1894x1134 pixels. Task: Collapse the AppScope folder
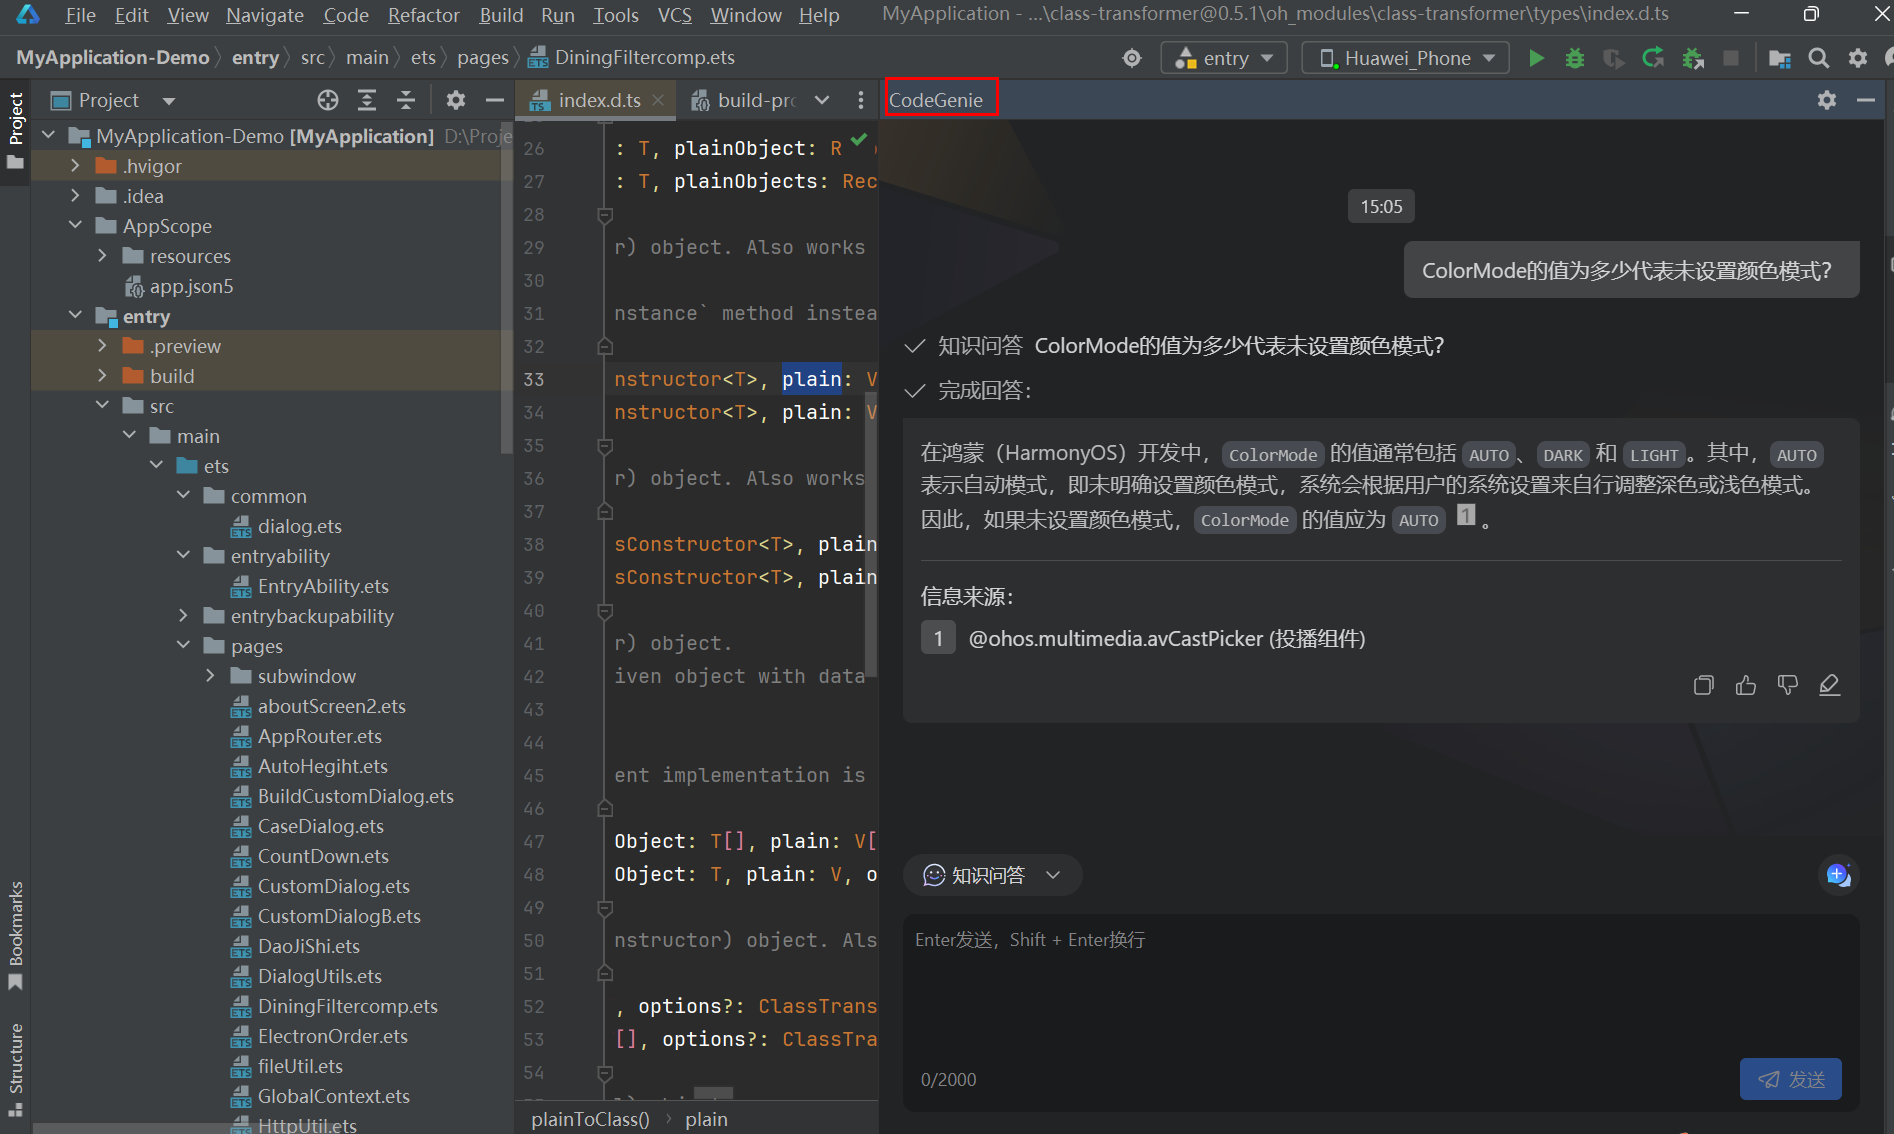pyautogui.click(x=75, y=226)
